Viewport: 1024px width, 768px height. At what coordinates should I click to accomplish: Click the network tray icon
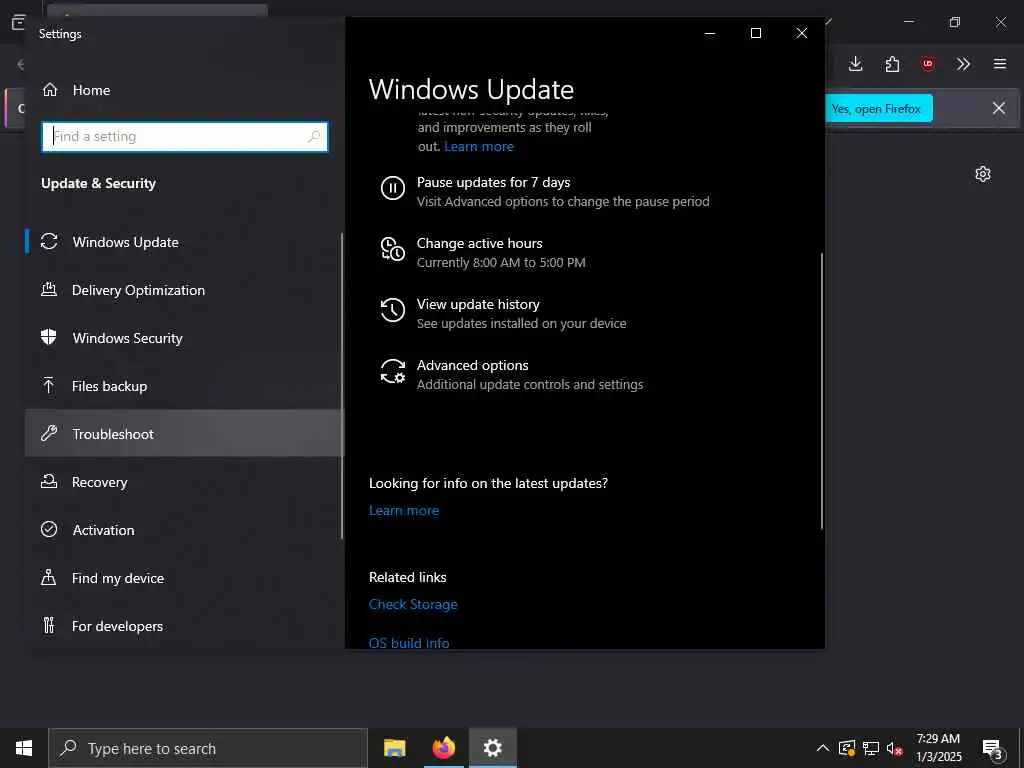coord(871,748)
